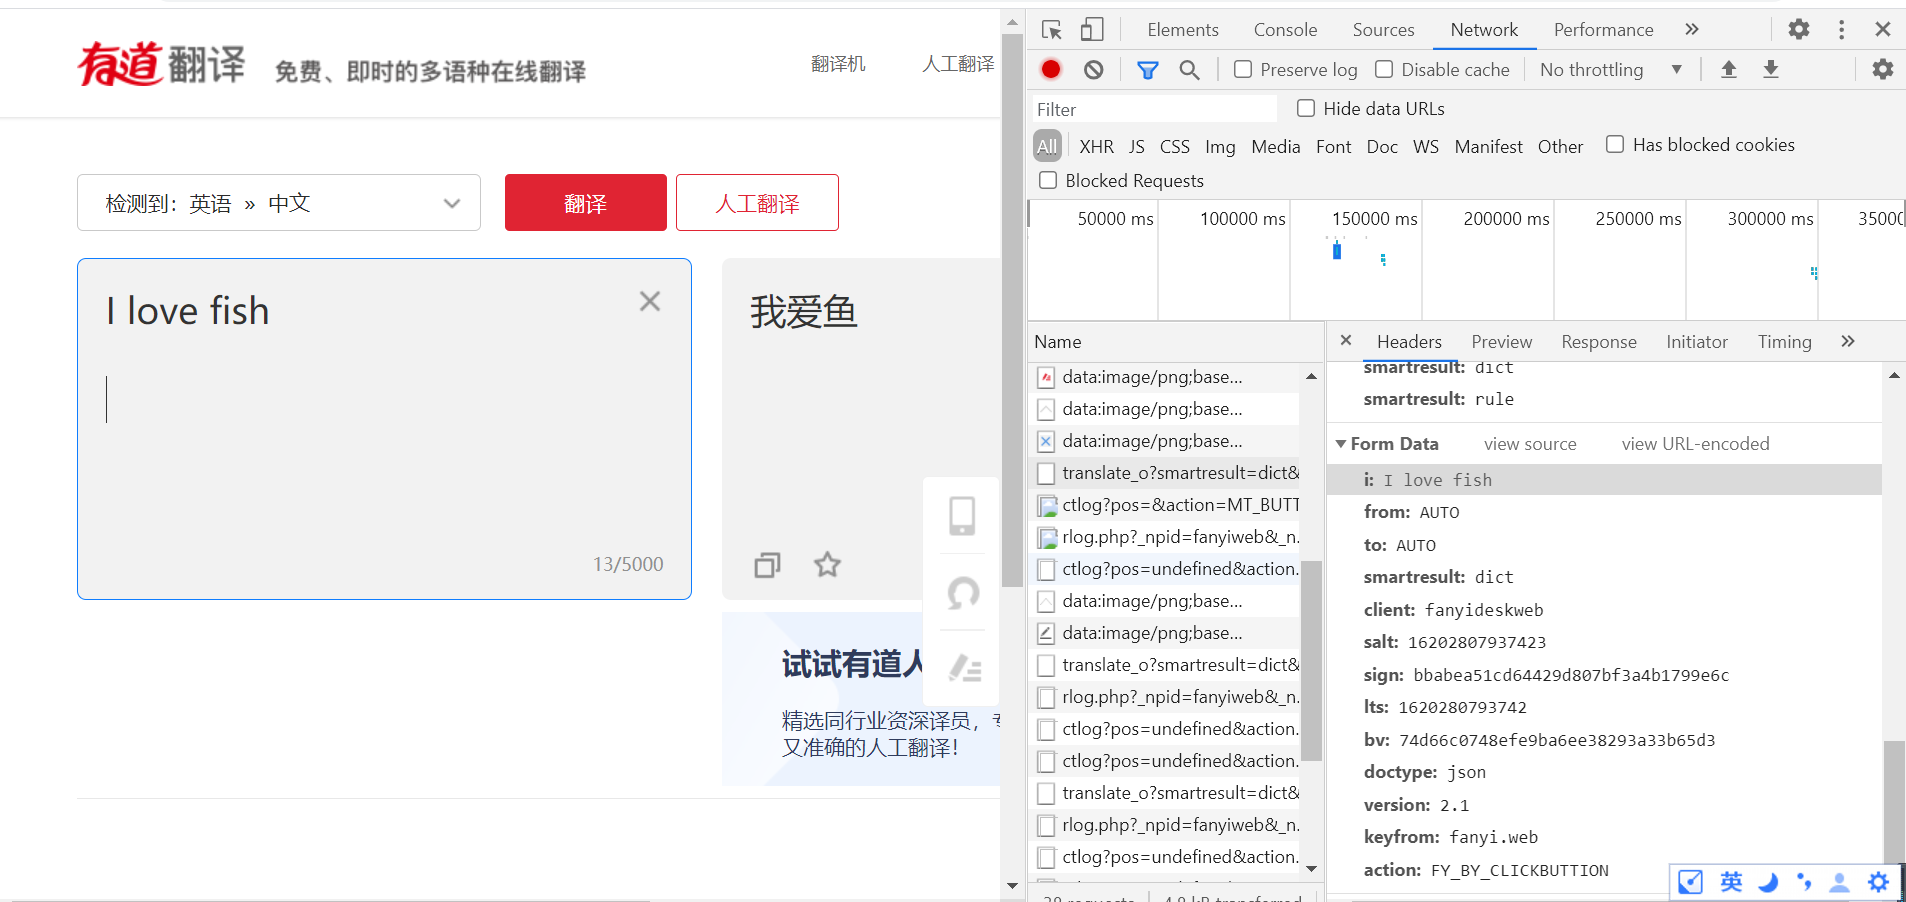Open the IME settings gear
The image size is (1906, 902).
1878,882
